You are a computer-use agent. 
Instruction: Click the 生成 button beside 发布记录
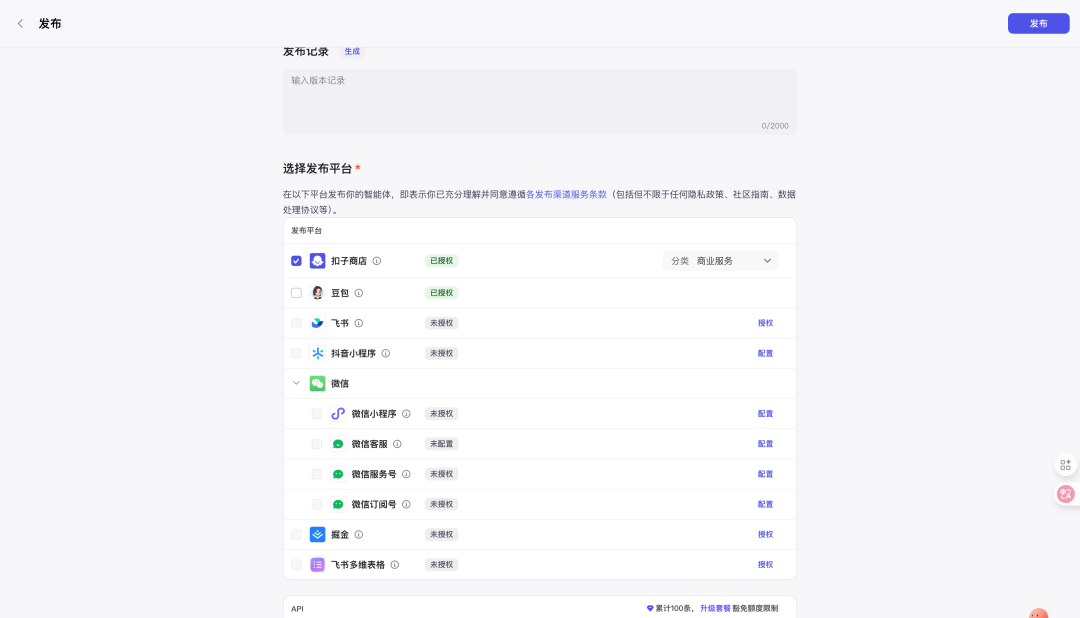(x=352, y=52)
